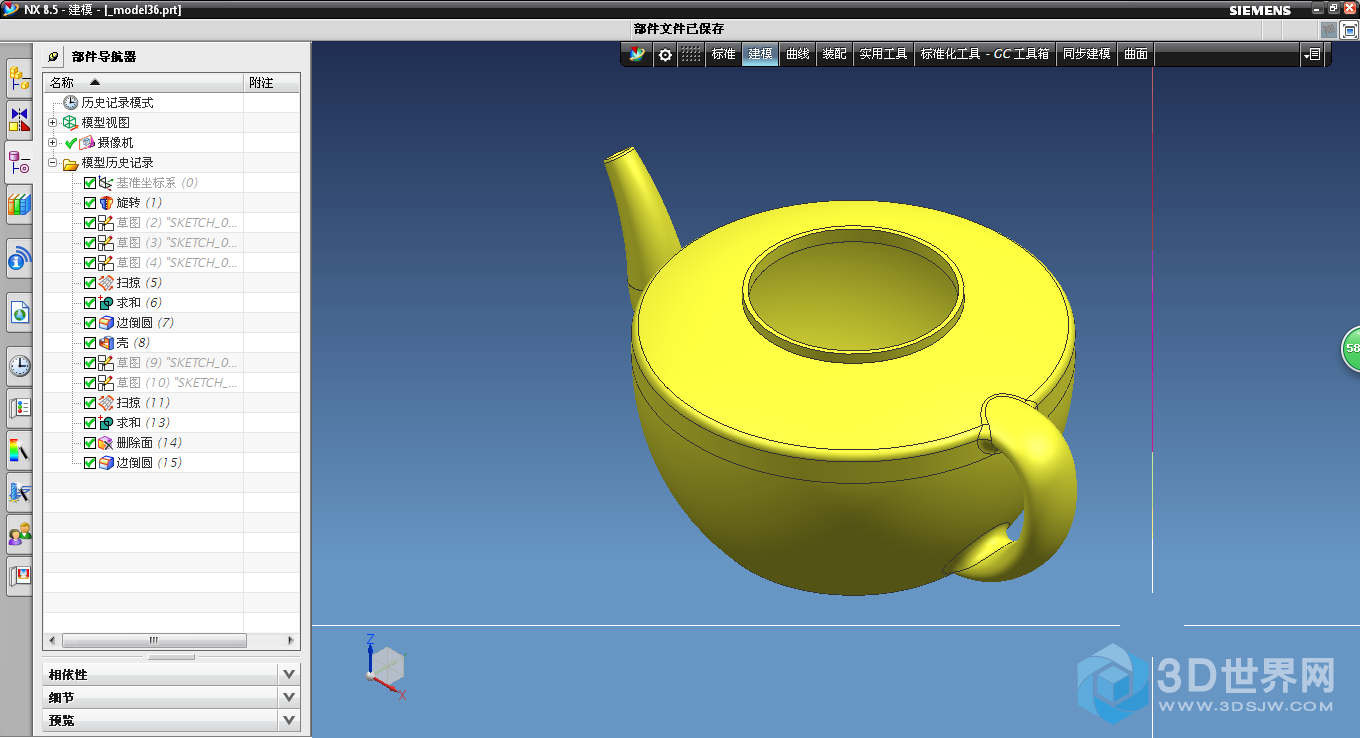Open the Roles sidebar tab
Viewport: 1360px width, 738px height.
coord(19,534)
